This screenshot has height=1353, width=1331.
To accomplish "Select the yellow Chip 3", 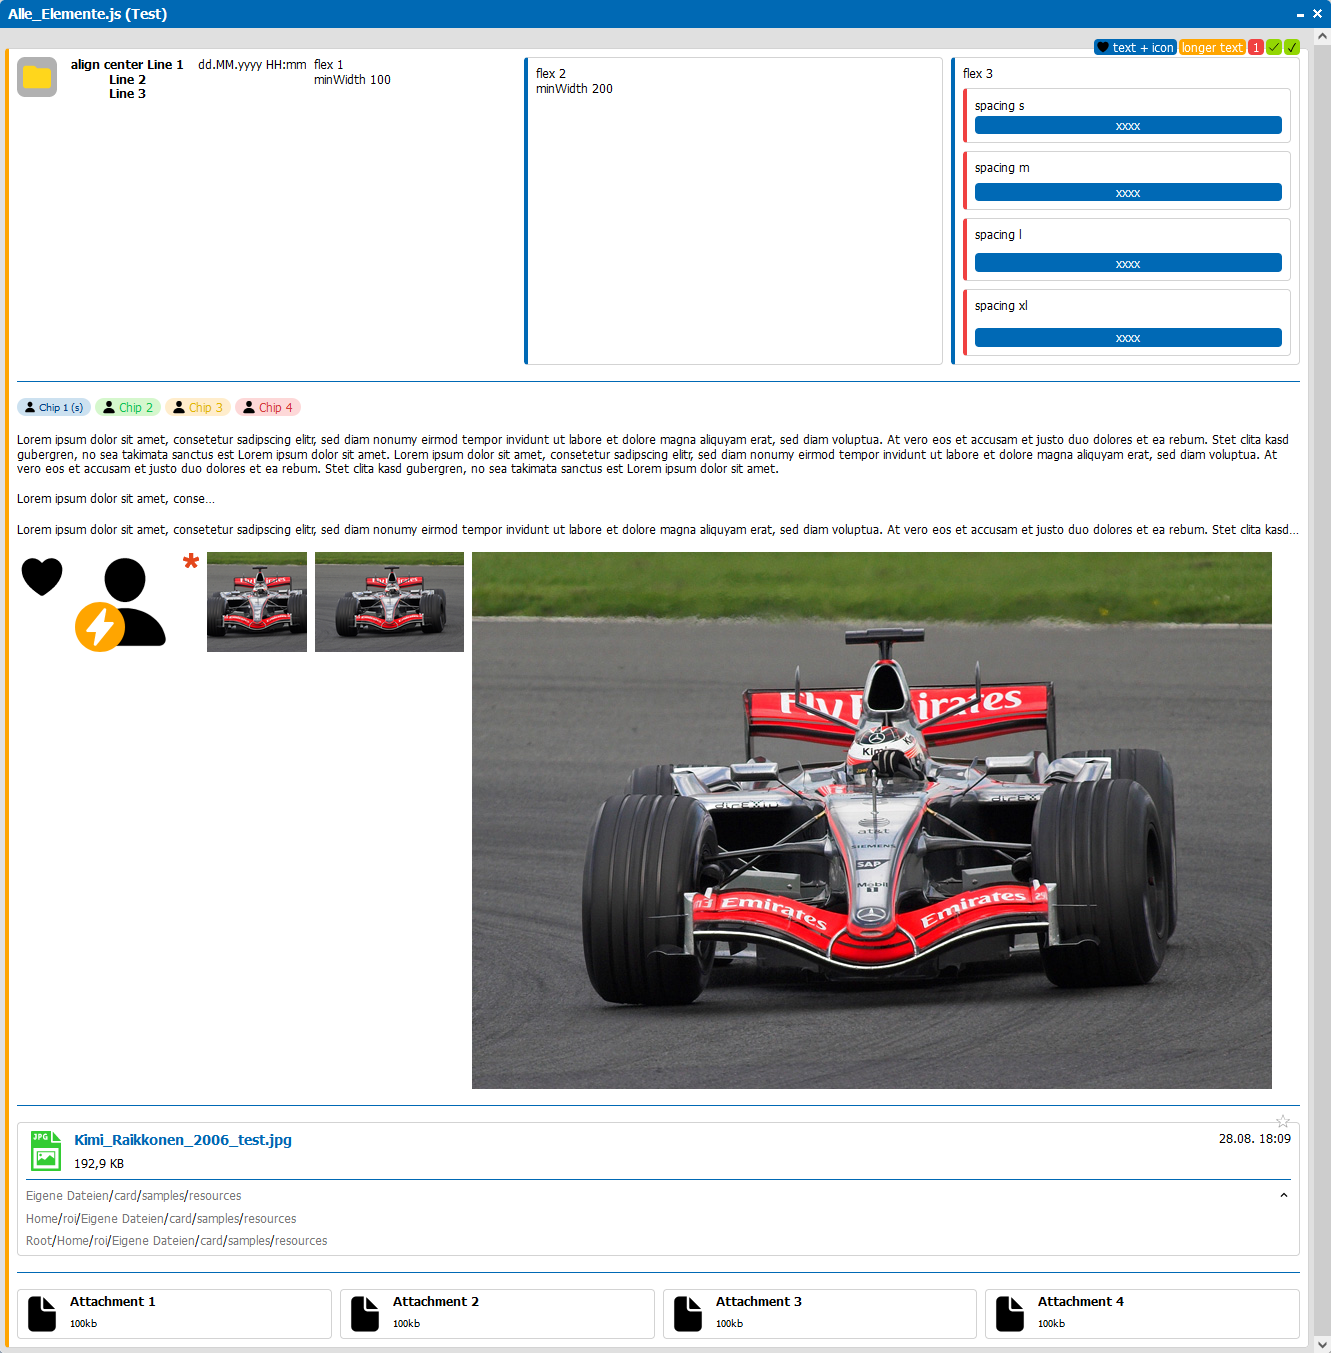I will tap(198, 407).
